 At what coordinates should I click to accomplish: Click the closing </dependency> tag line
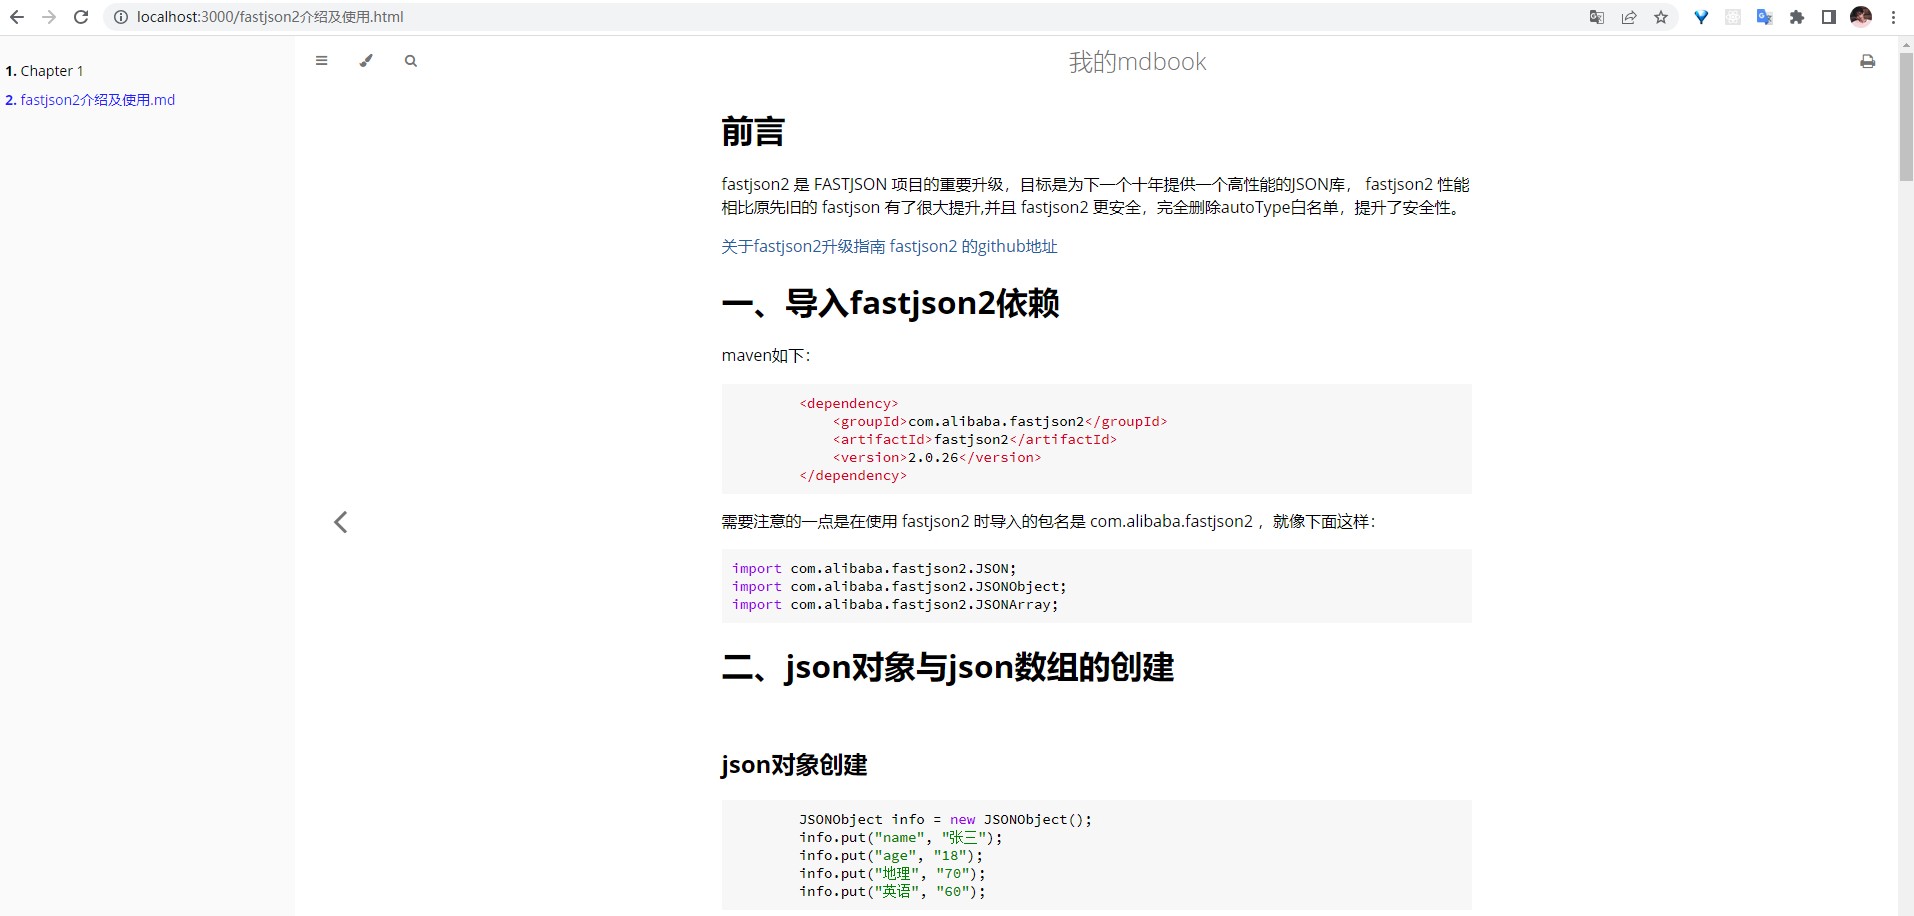853,475
